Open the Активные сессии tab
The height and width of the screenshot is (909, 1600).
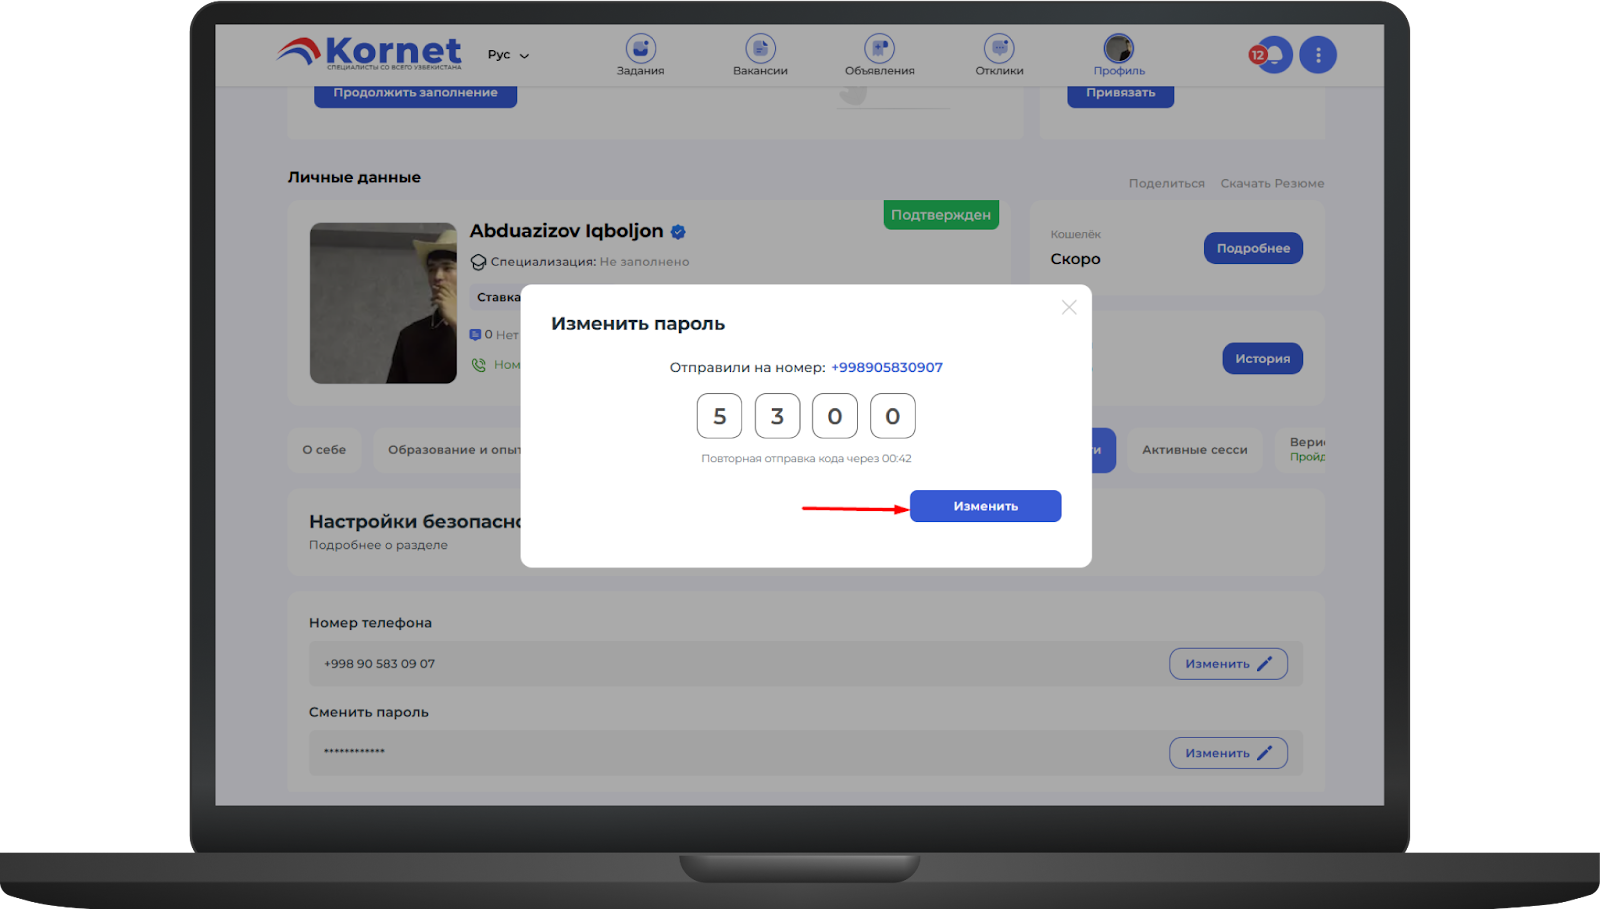1194,450
